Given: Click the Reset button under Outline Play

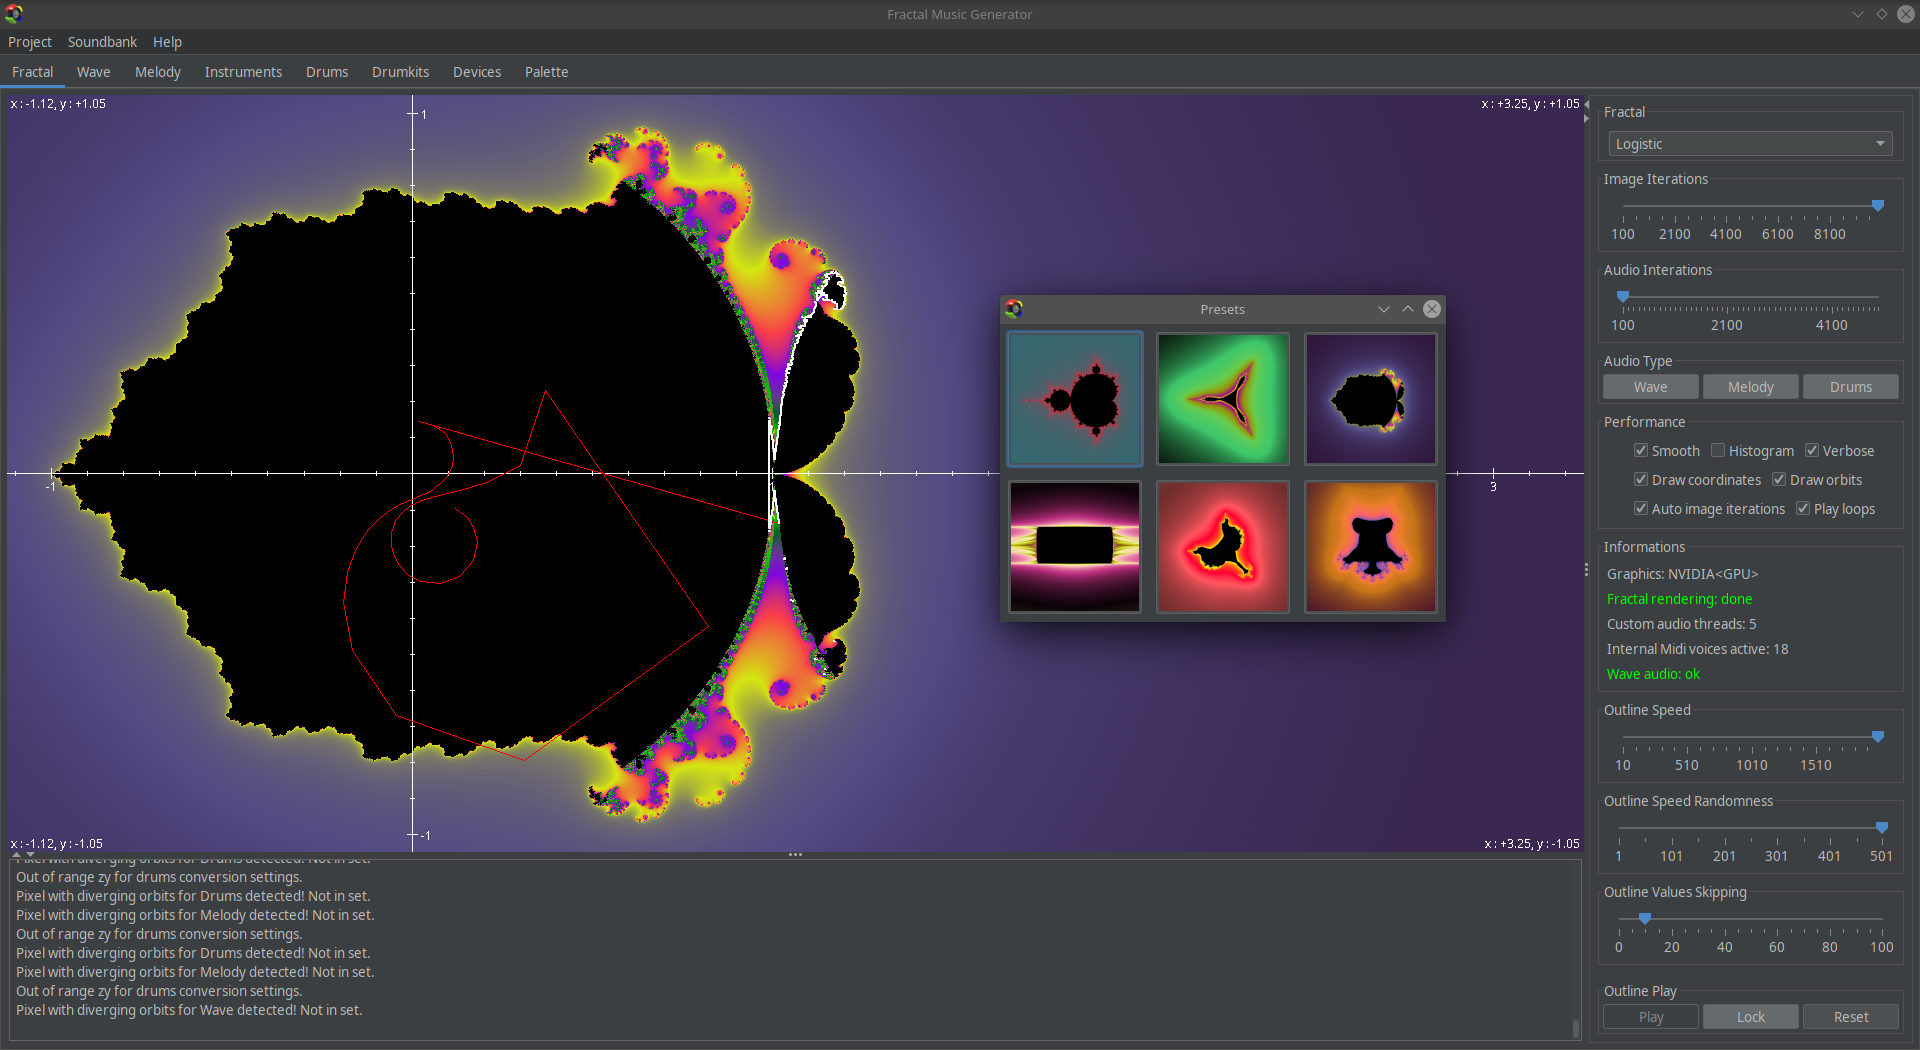Looking at the screenshot, I should point(1850,1017).
